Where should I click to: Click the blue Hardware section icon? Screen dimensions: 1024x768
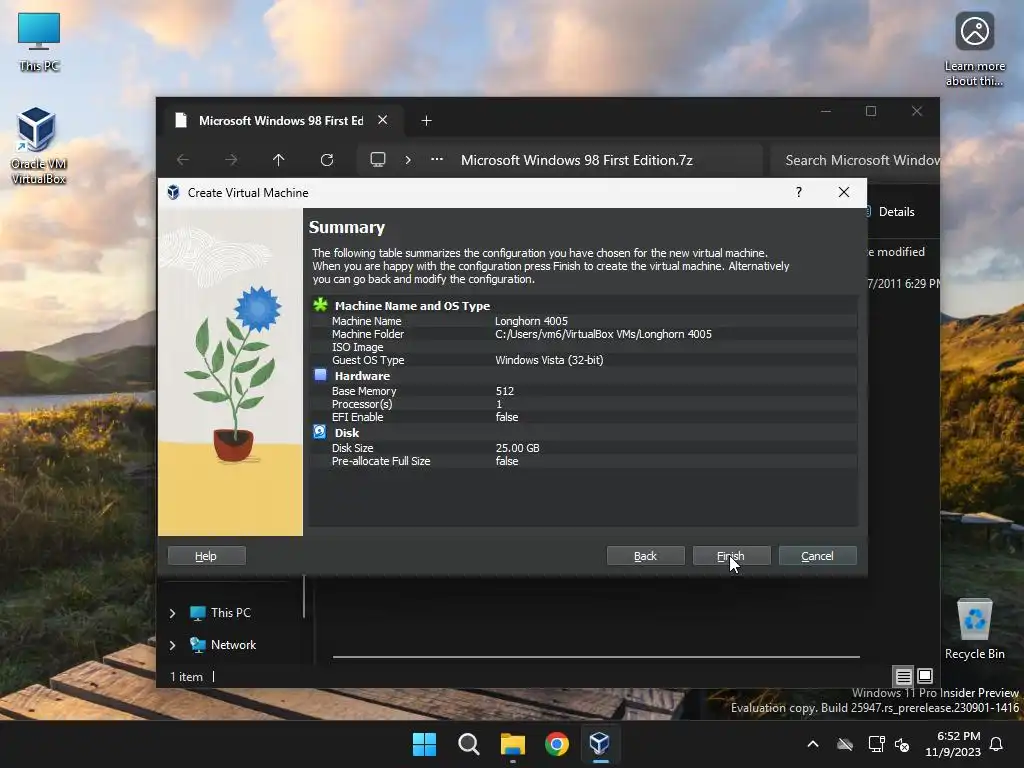coord(320,375)
